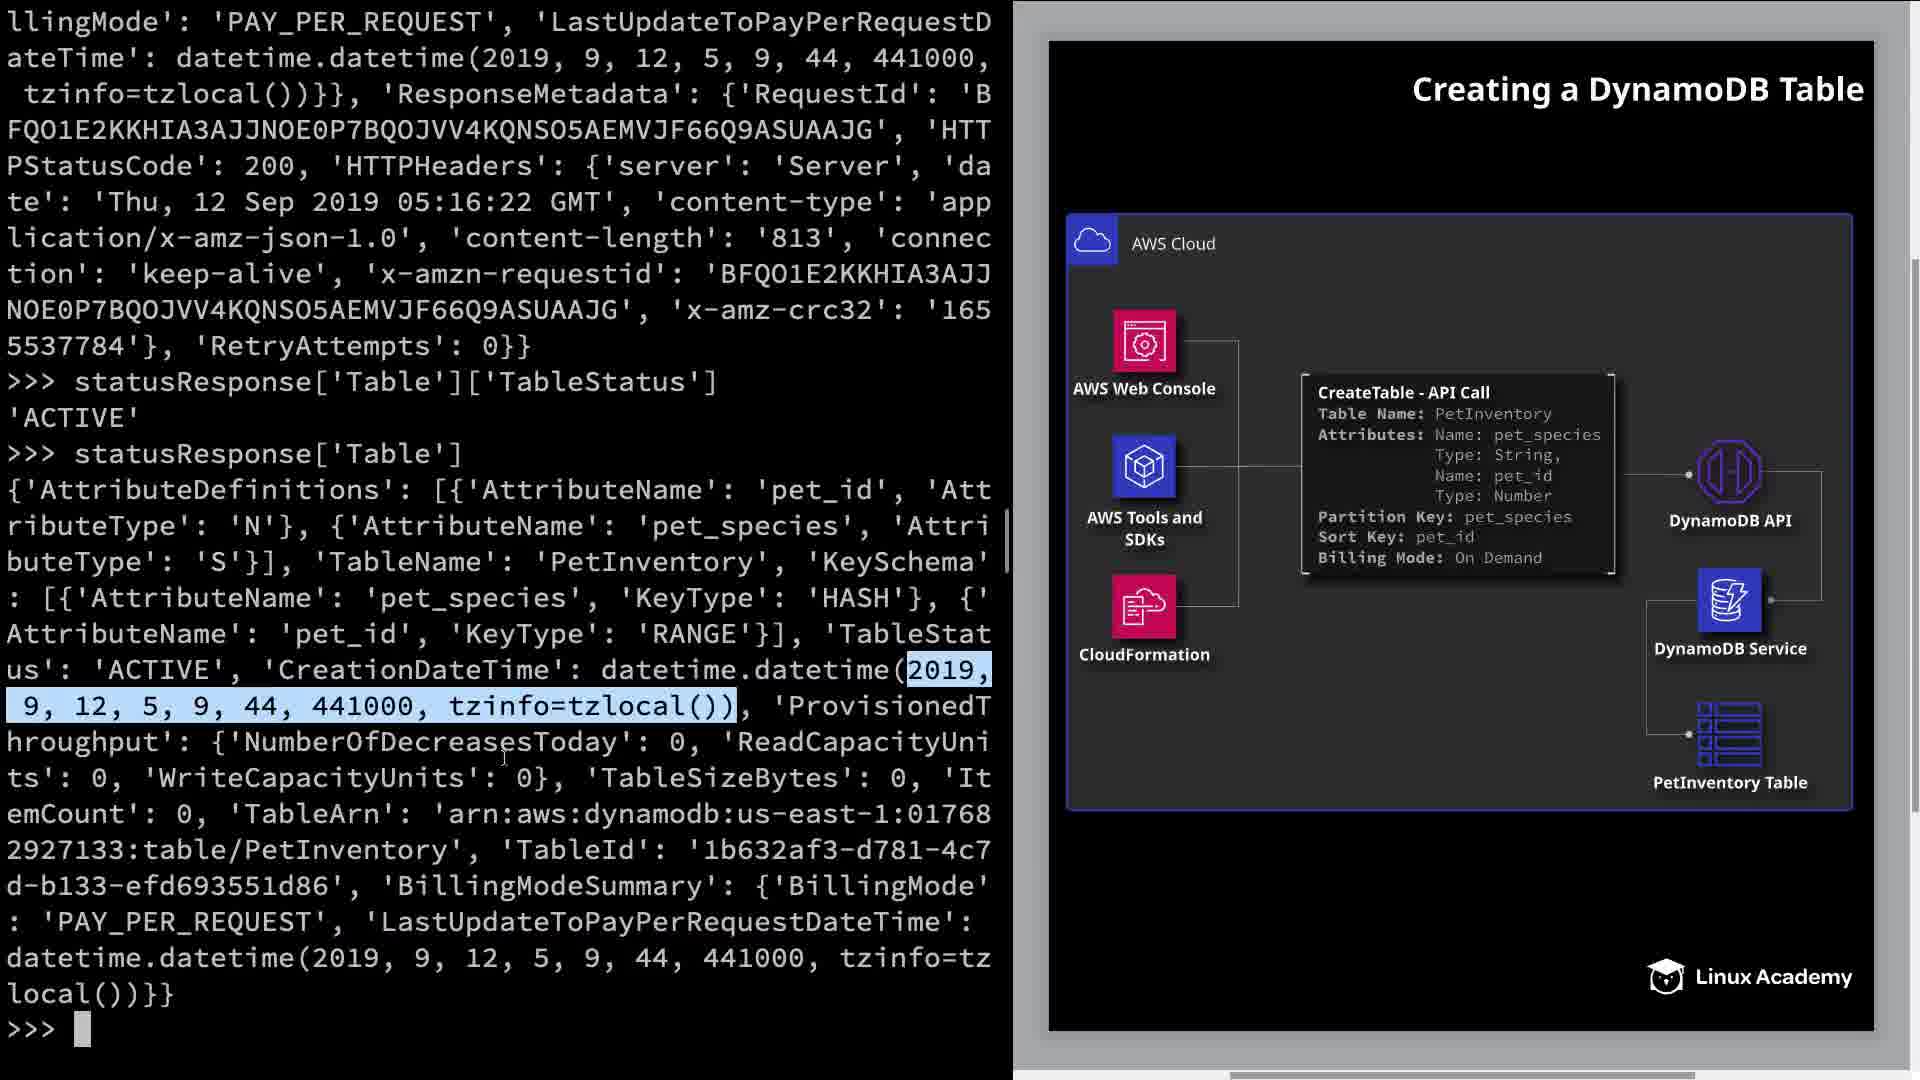This screenshot has width=1920, height=1080.
Task: Click the DynamoDB Service label
Action: (x=1729, y=649)
